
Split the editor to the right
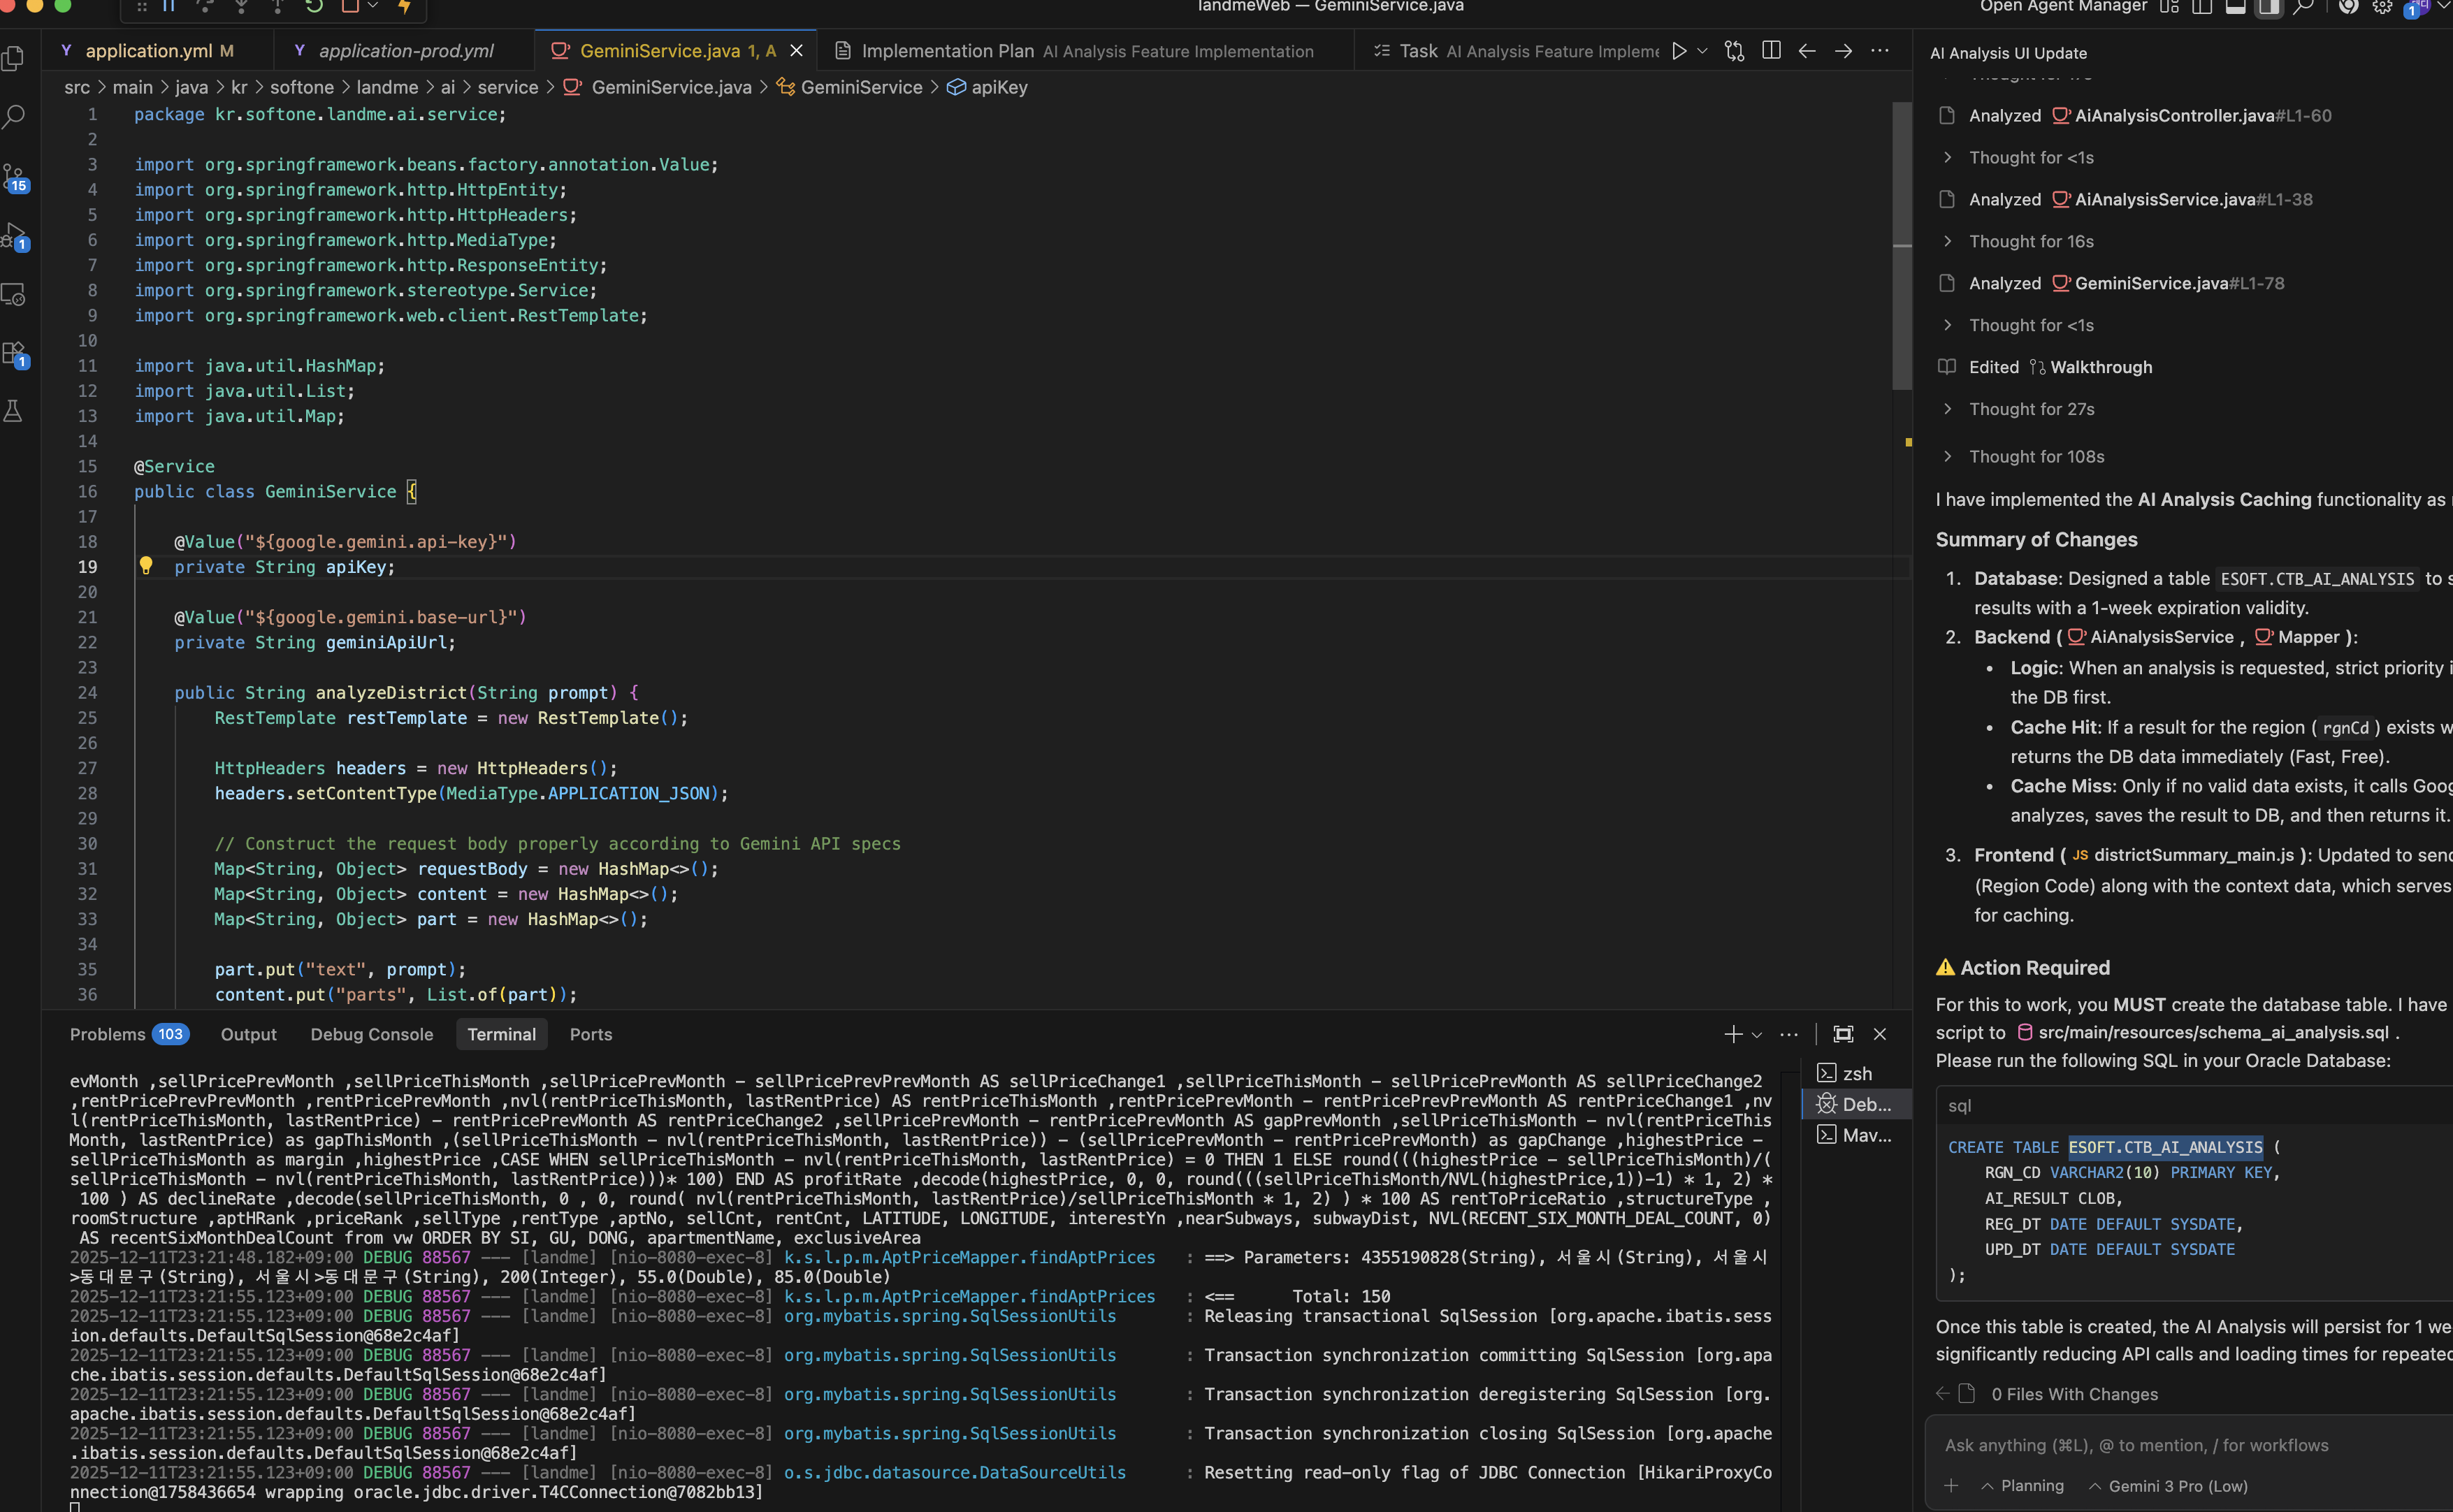coord(1771,51)
